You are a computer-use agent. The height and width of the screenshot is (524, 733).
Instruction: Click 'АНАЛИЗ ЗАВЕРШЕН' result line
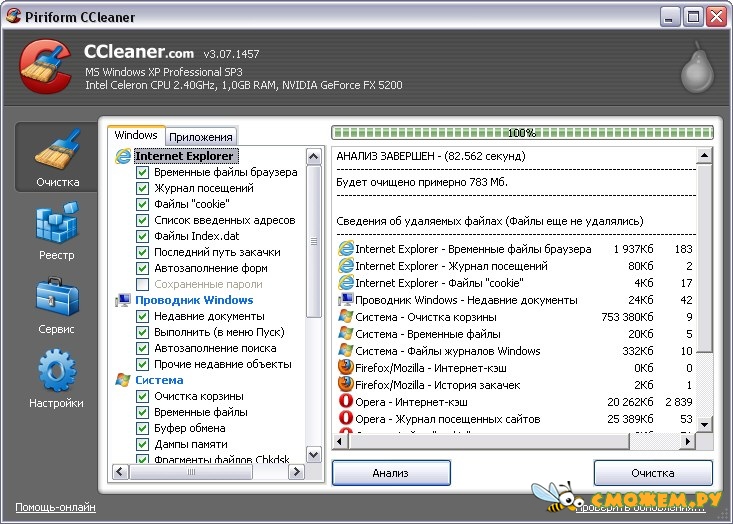(431, 156)
